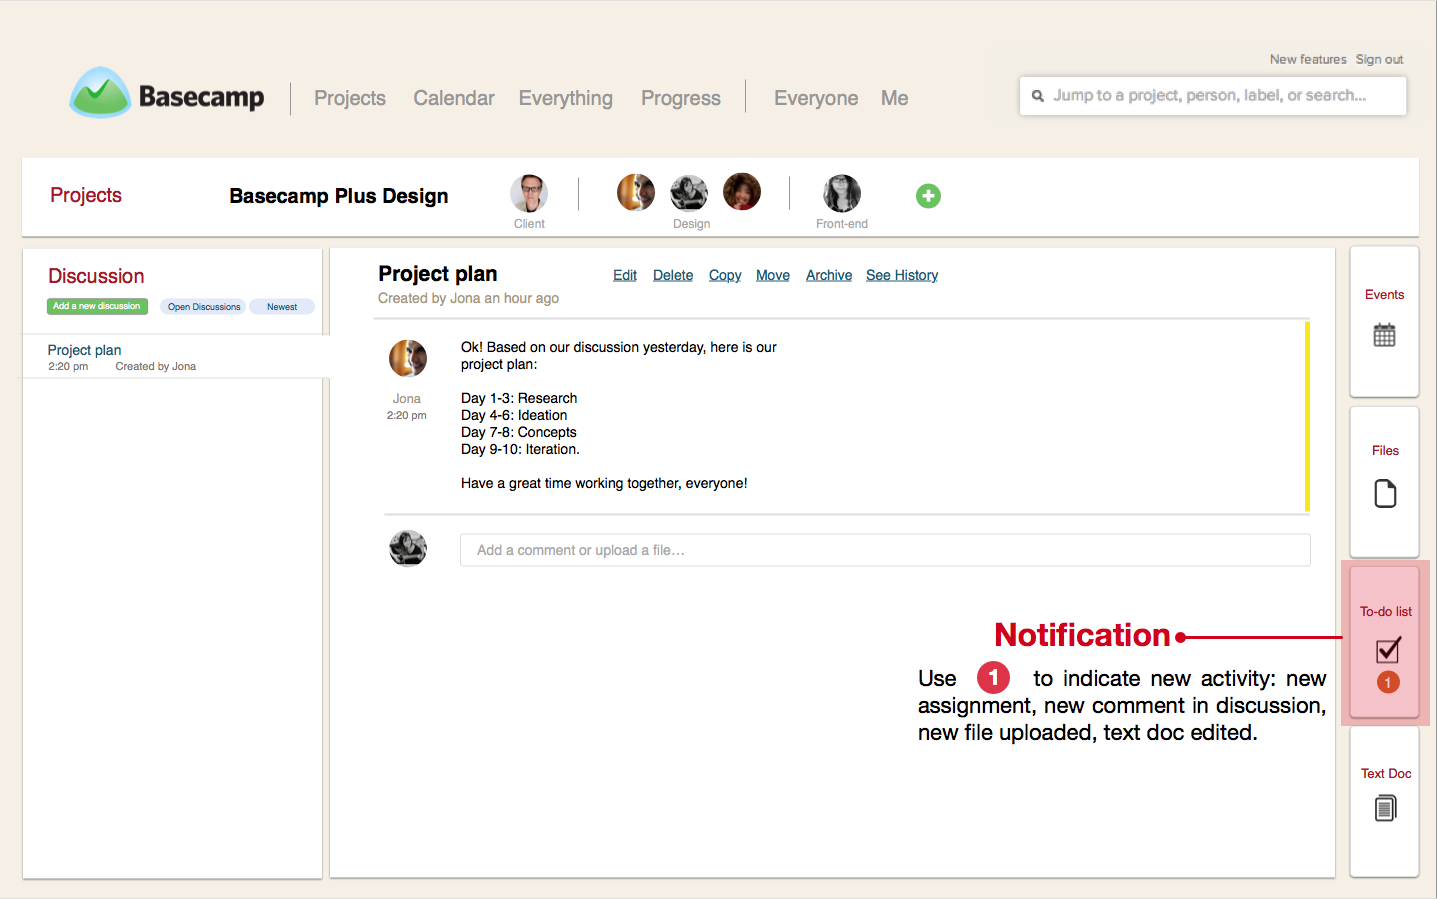Screen dimensions: 1437x899
Task: Click the Text Doc tab label
Action: coord(1386,774)
